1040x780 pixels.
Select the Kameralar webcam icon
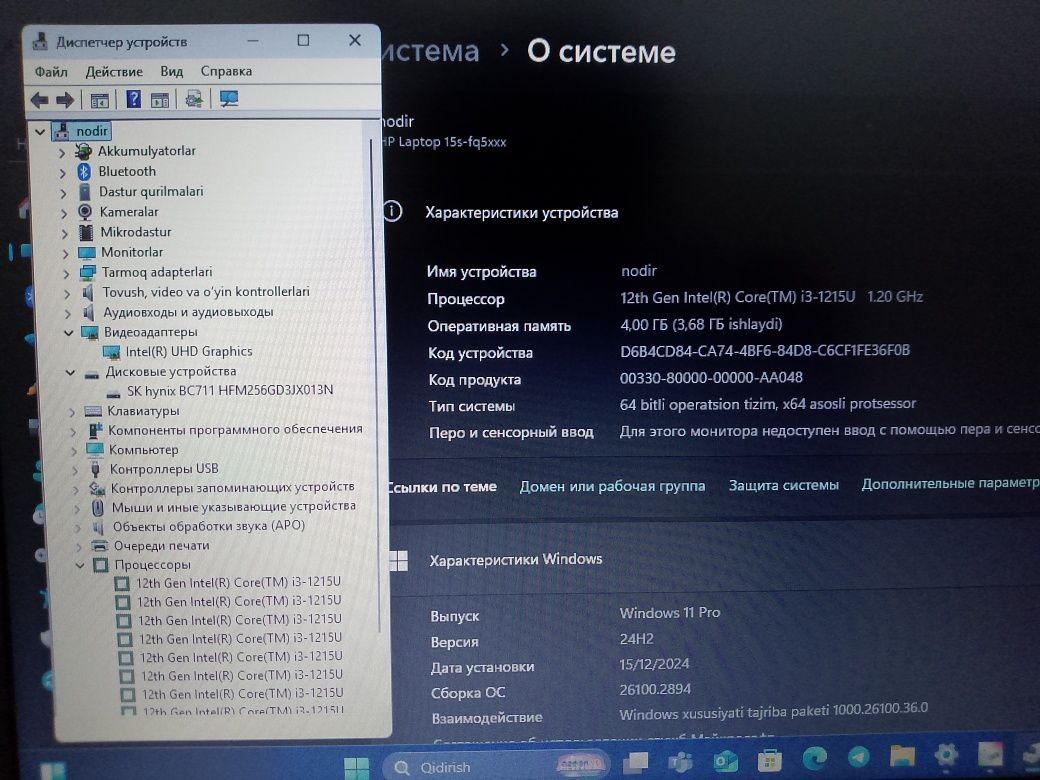pos(85,212)
